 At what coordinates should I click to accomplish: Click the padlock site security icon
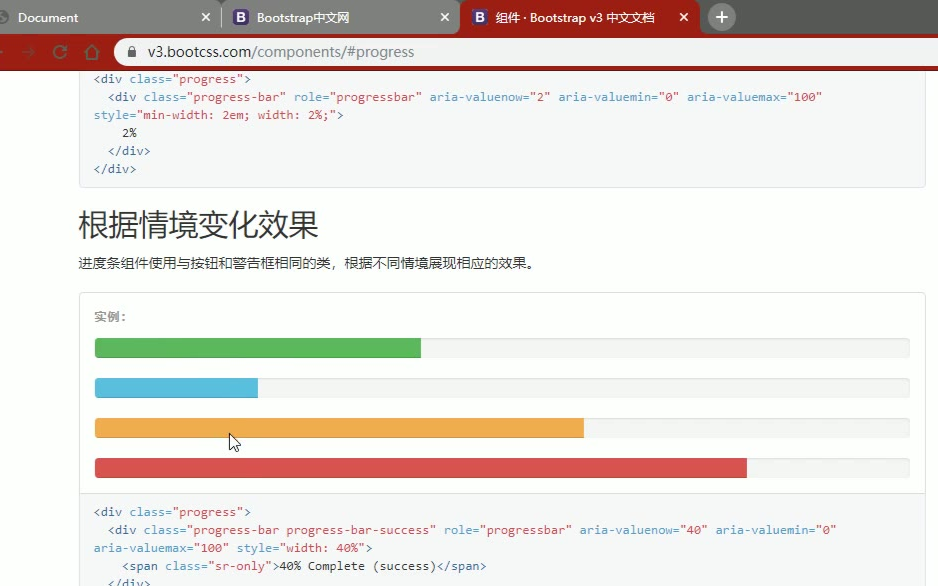132,52
